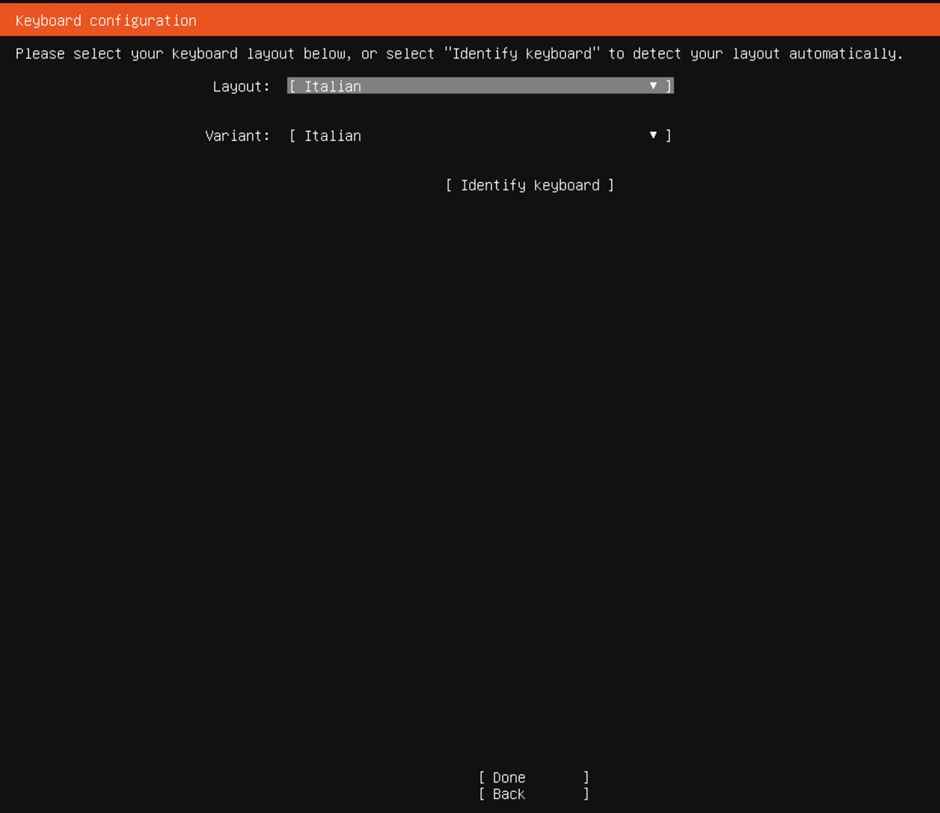Click the opening bracket of Done button
This screenshot has height=813, width=940.
[482, 777]
